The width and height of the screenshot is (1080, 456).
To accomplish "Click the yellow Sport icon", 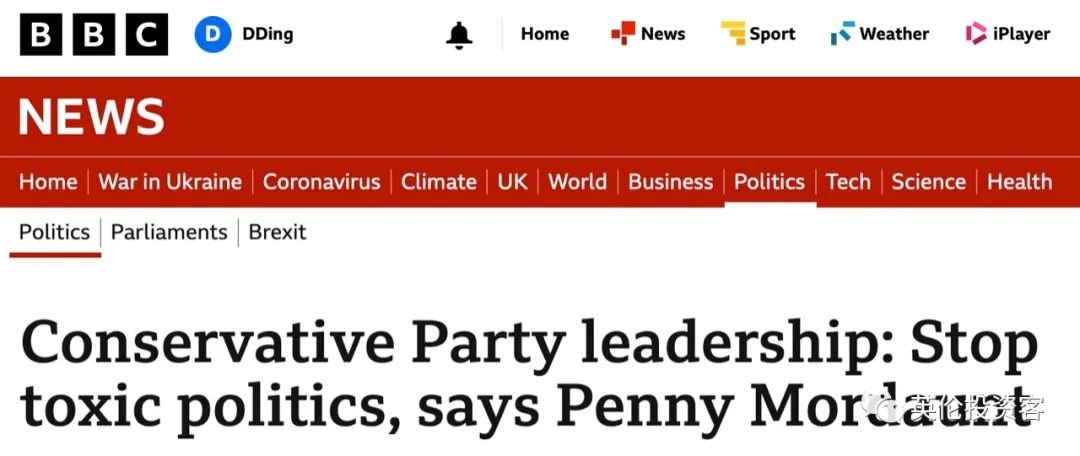I will (733, 33).
